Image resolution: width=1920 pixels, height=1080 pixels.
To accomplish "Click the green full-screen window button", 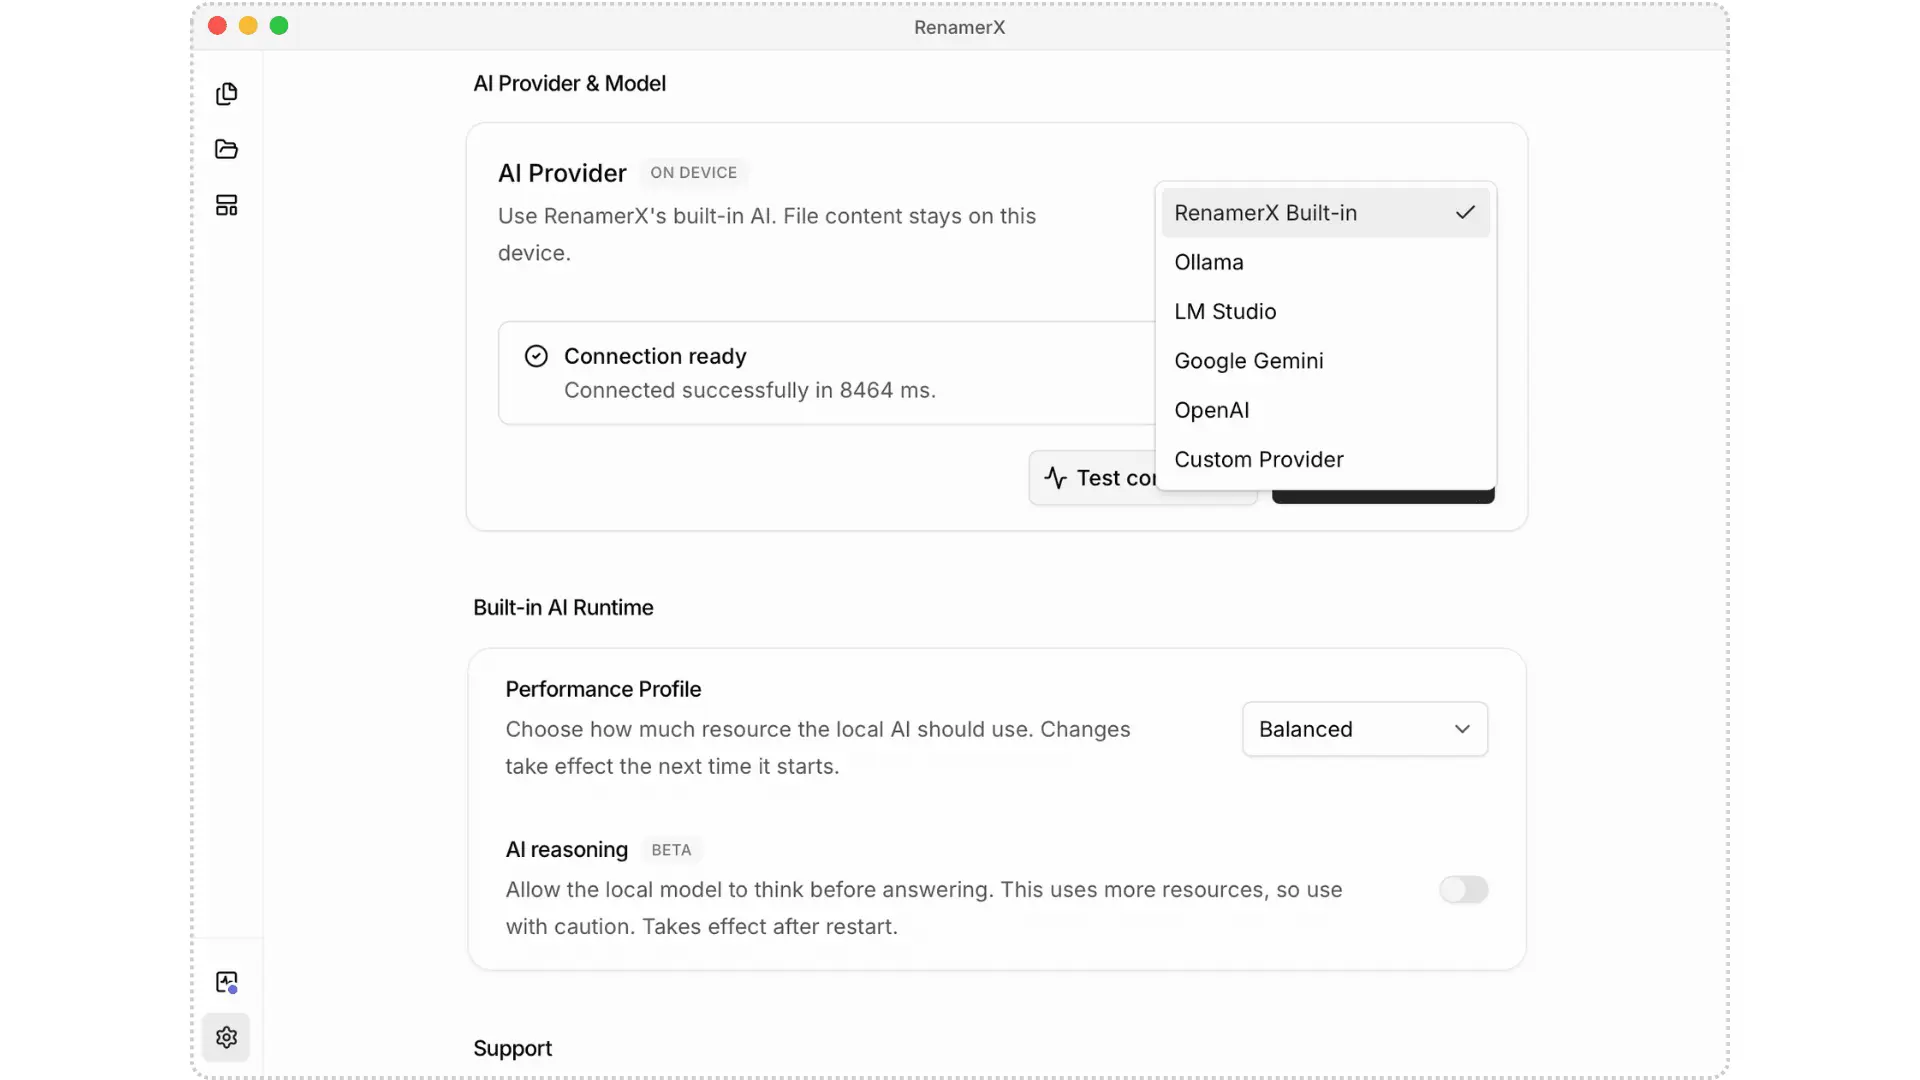I will tap(279, 26).
